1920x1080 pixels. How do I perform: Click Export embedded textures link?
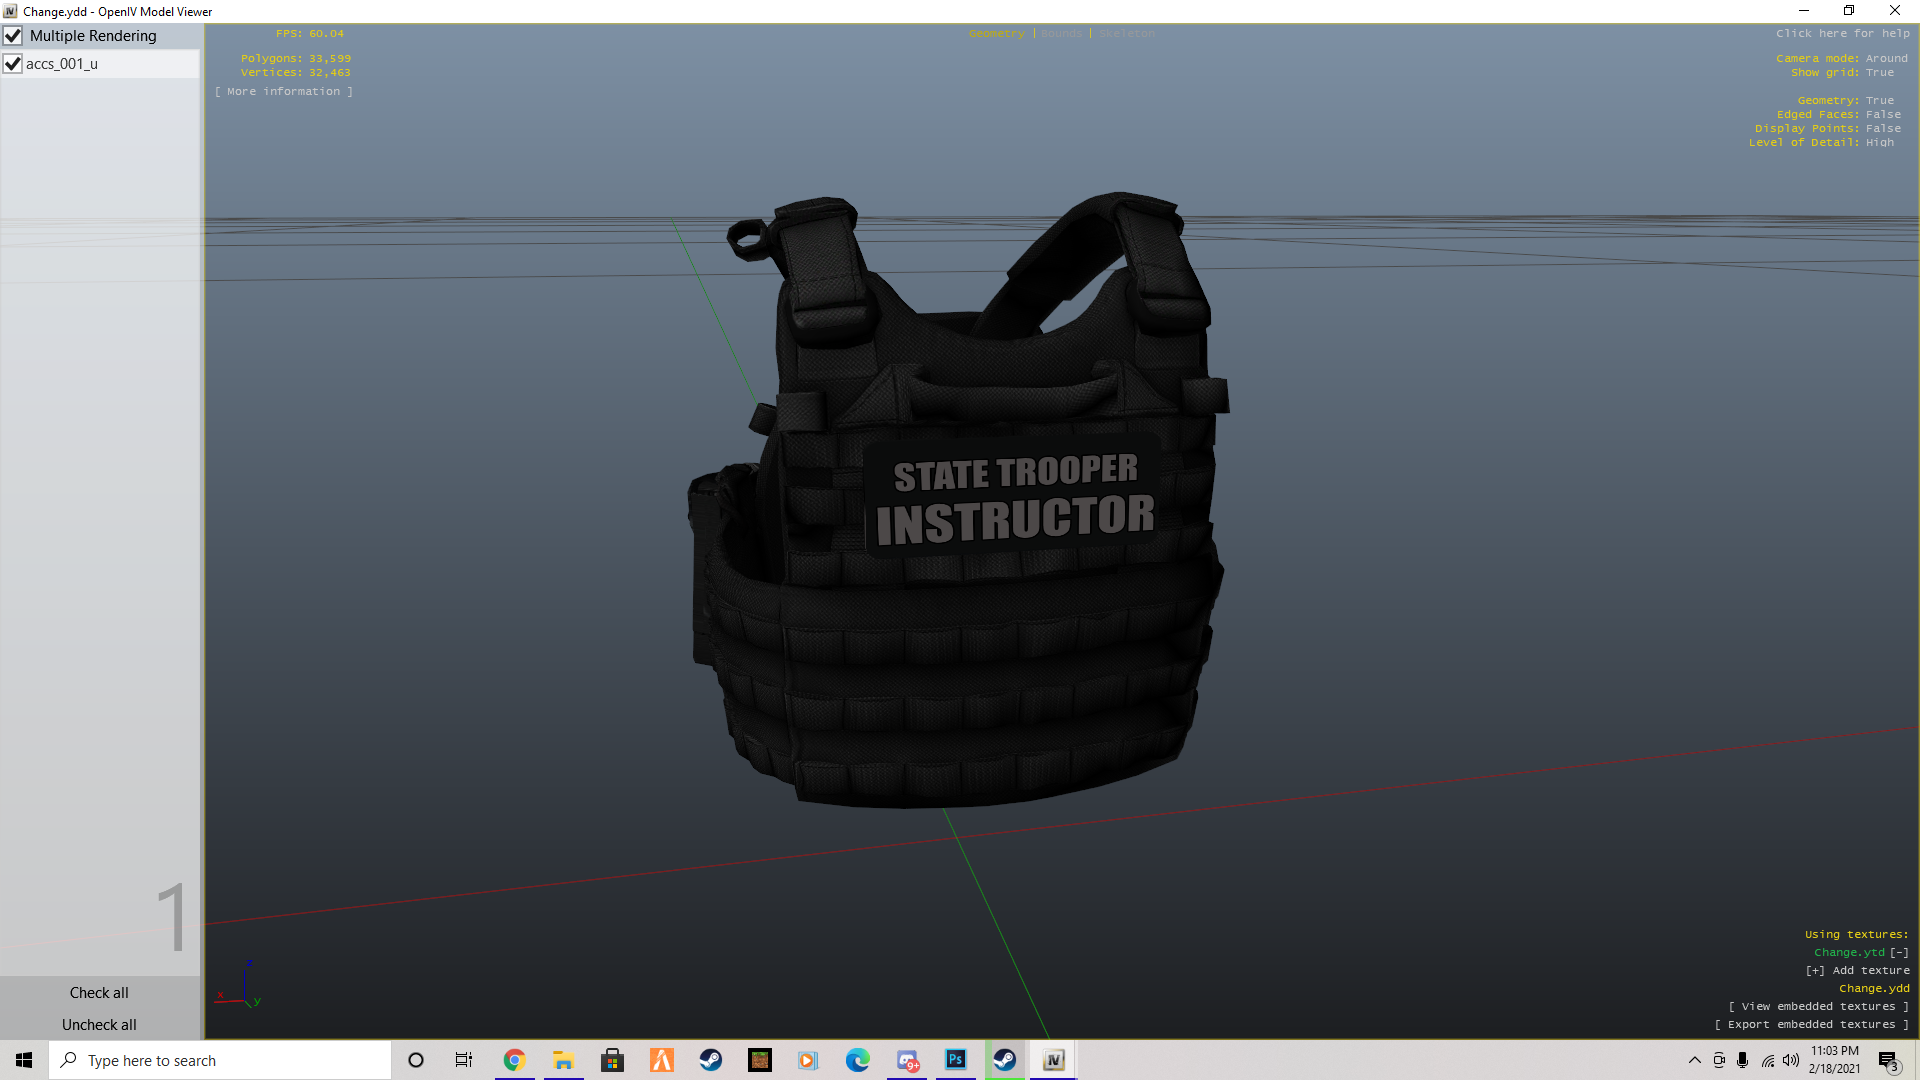1811,1025
